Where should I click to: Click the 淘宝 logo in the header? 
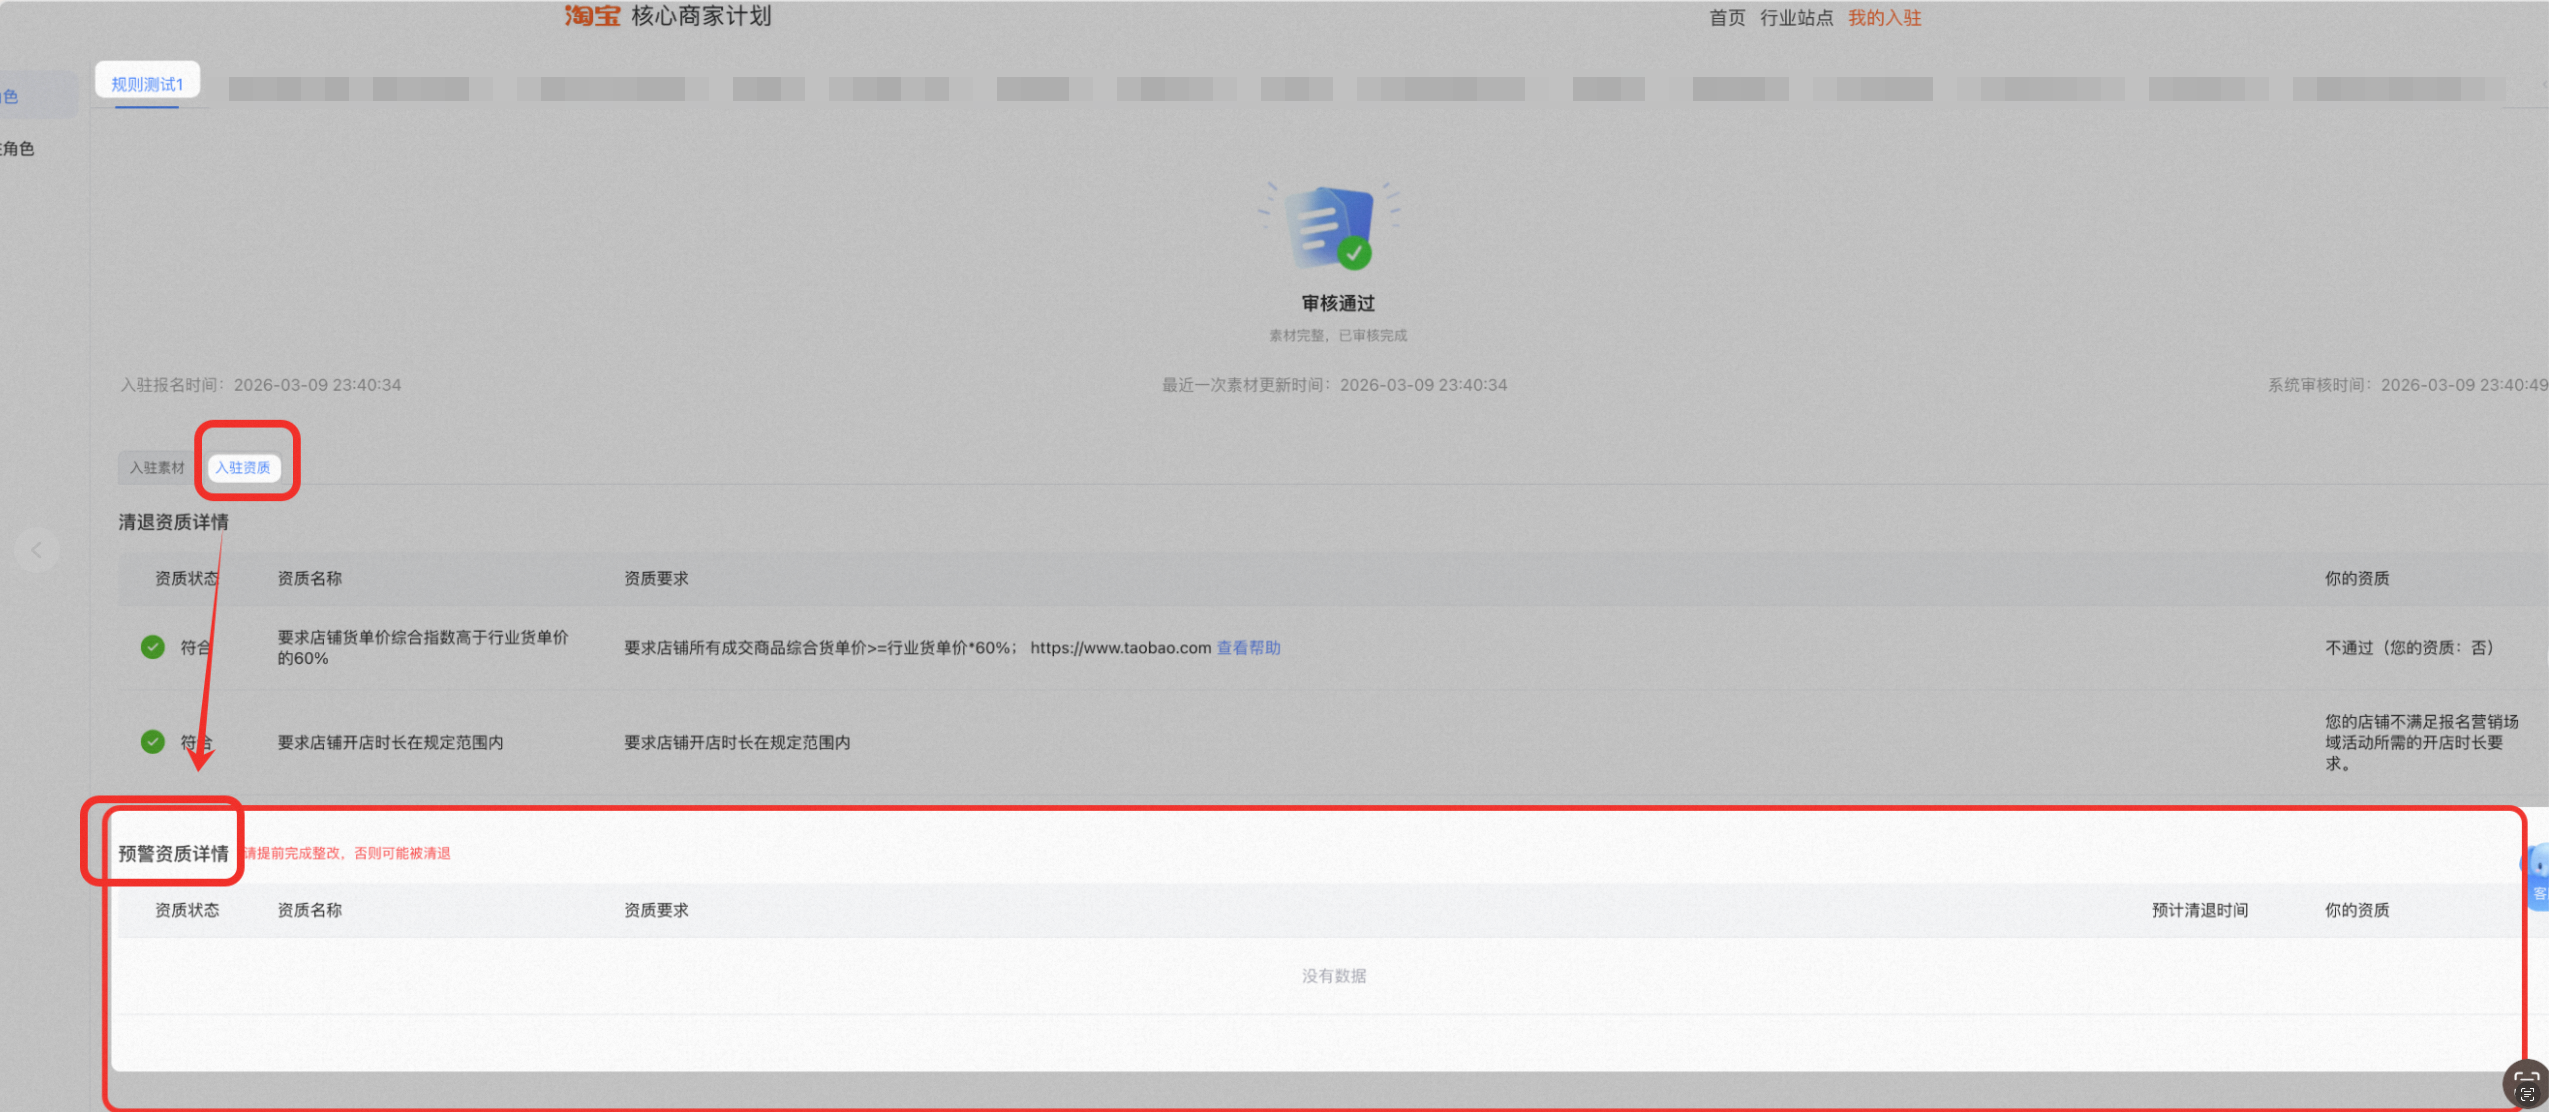[x=592, y=16]
